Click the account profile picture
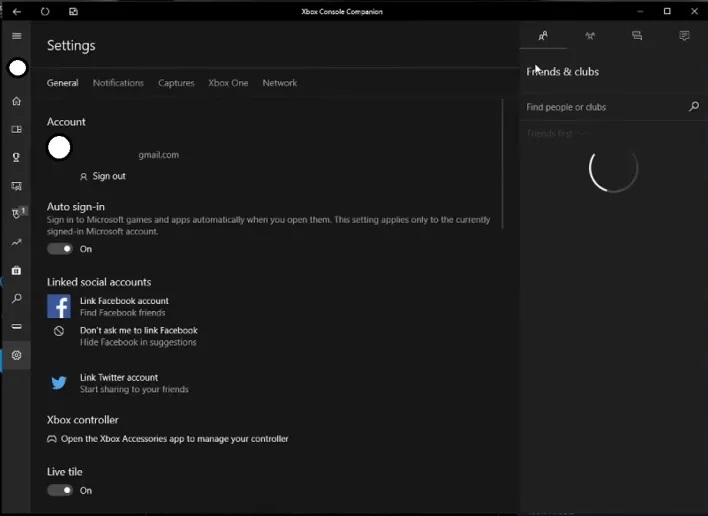 coord(59,148)
